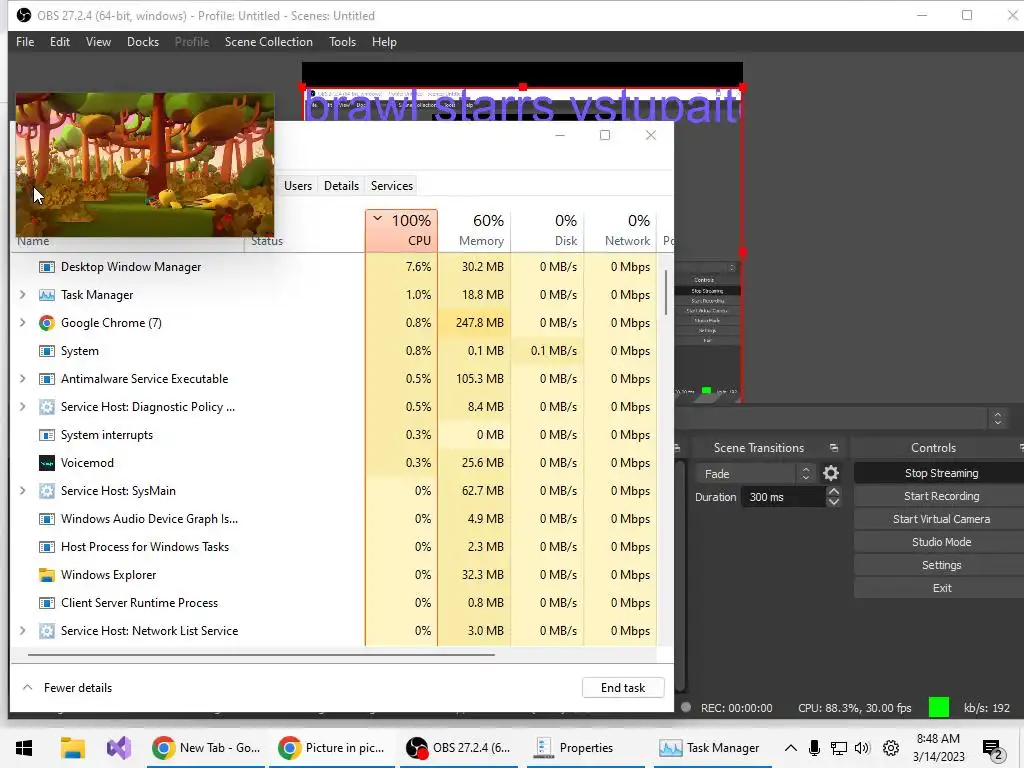Click the Exit button in OBS
The image size is (1024, 768).
(941, 588)
